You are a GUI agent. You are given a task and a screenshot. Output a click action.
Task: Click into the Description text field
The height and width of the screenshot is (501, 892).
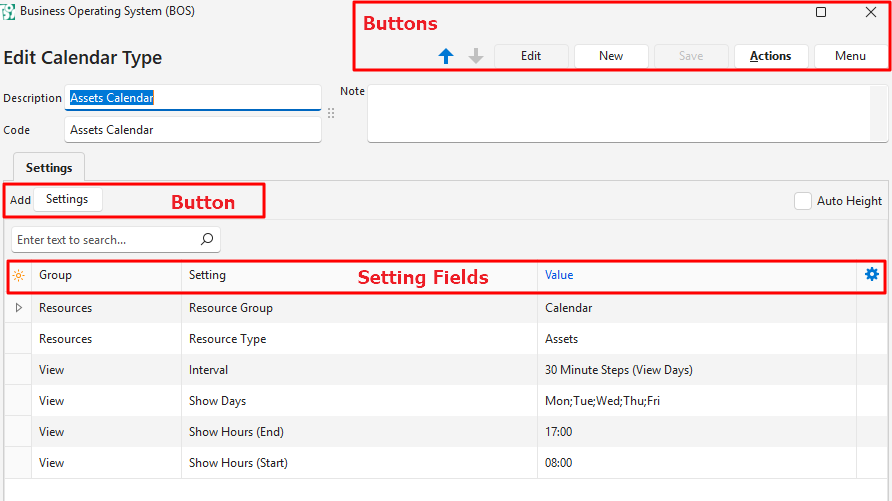(x=193, y=98)
